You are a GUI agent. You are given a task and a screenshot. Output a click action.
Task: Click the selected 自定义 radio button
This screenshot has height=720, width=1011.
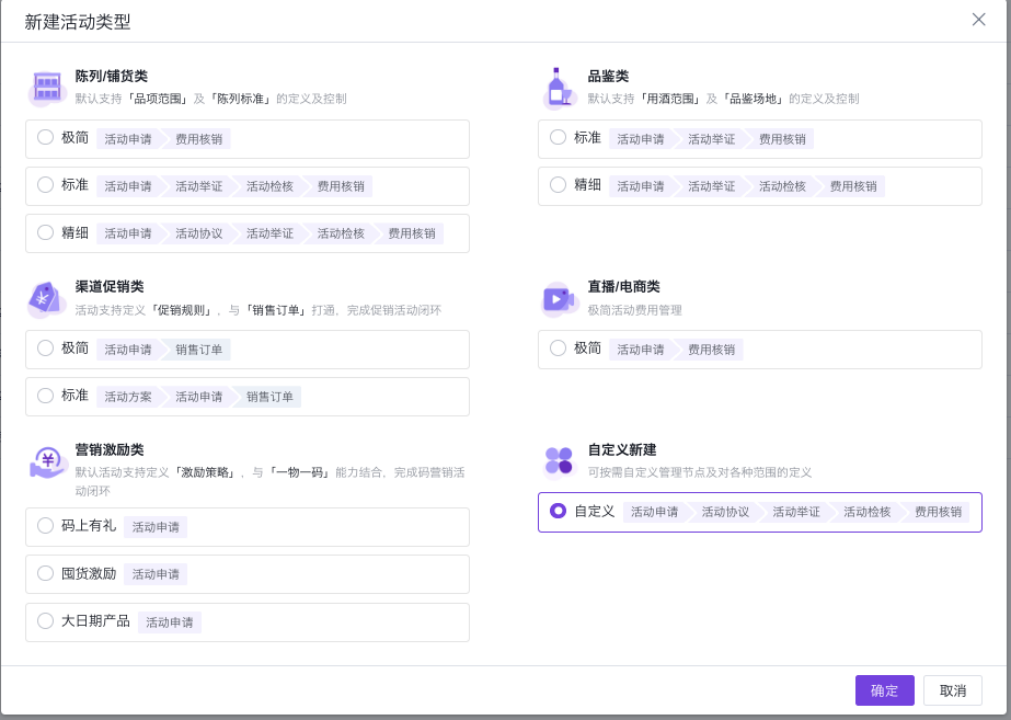558,511
